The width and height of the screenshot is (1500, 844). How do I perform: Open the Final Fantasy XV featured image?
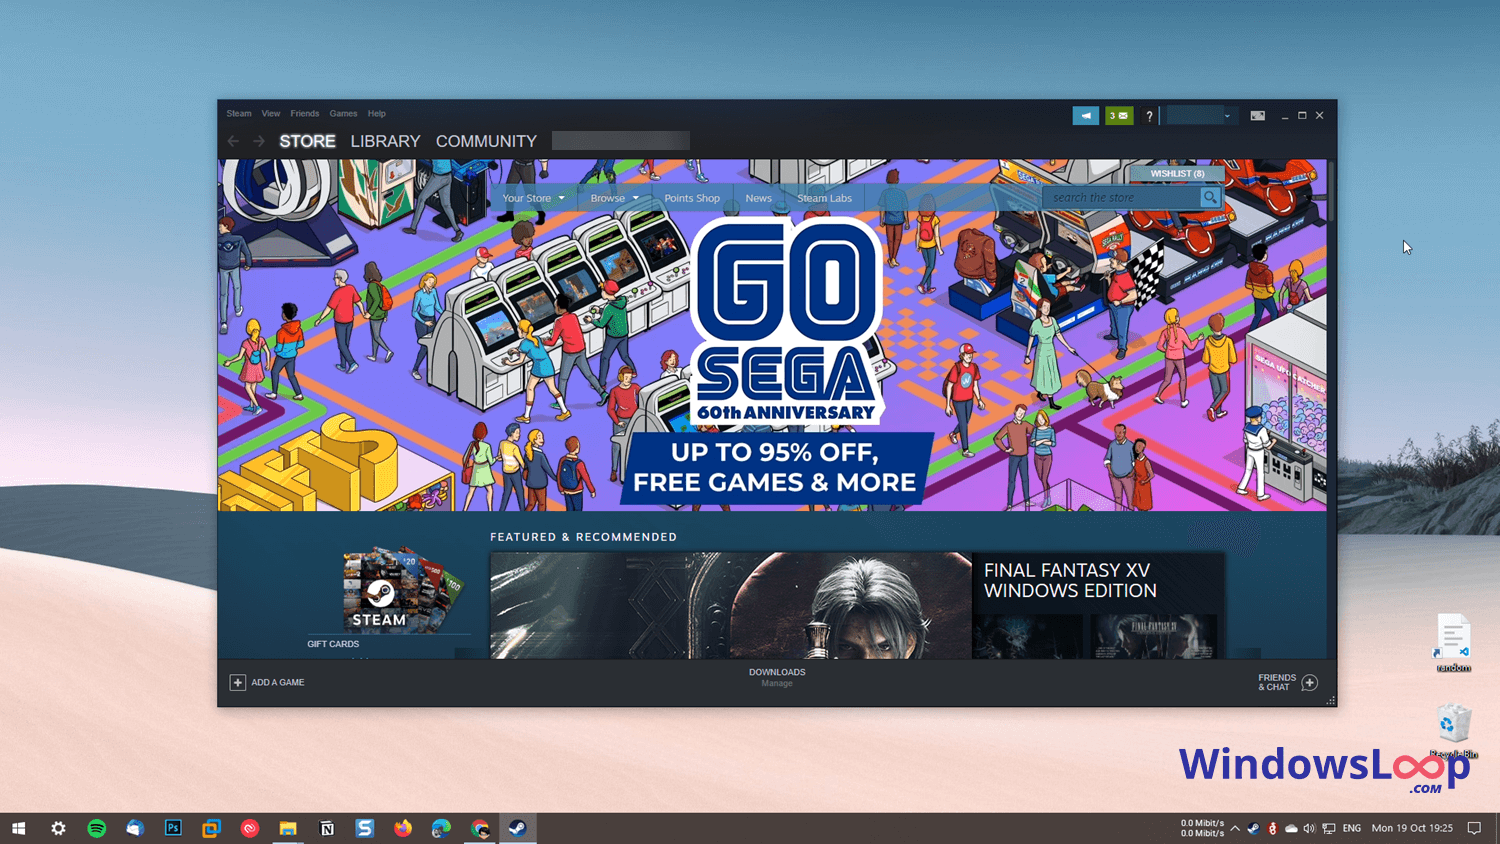pyautogui.click(x=730, y=605)
